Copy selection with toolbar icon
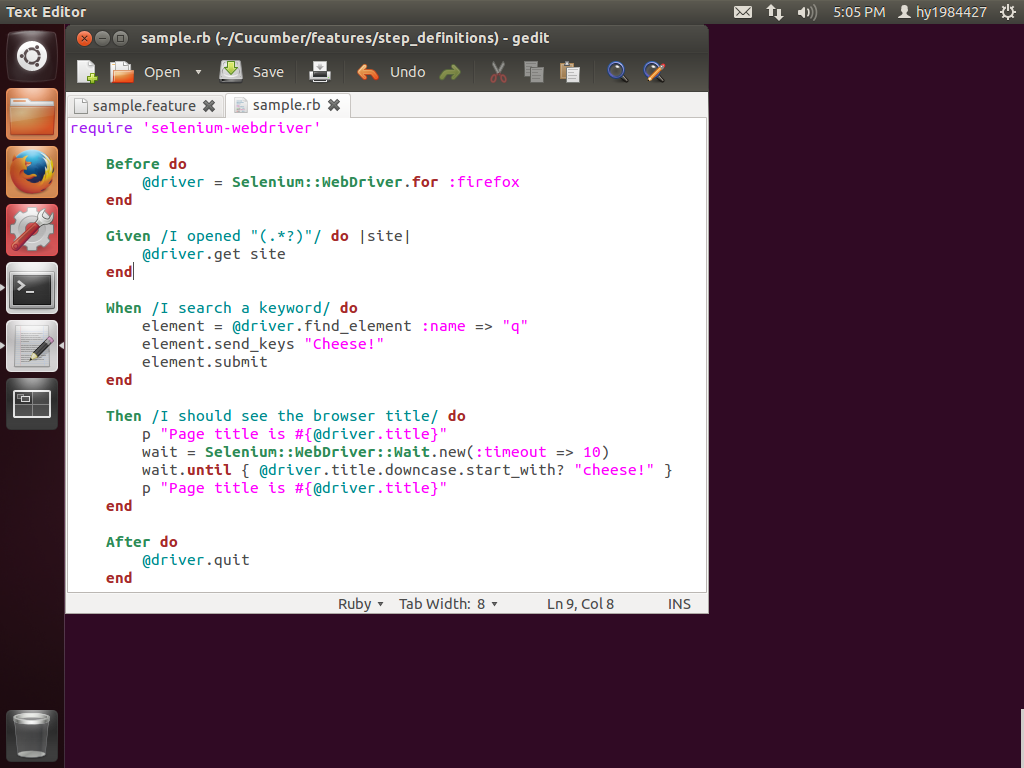 pyautogui.click(x=534, y=72)
